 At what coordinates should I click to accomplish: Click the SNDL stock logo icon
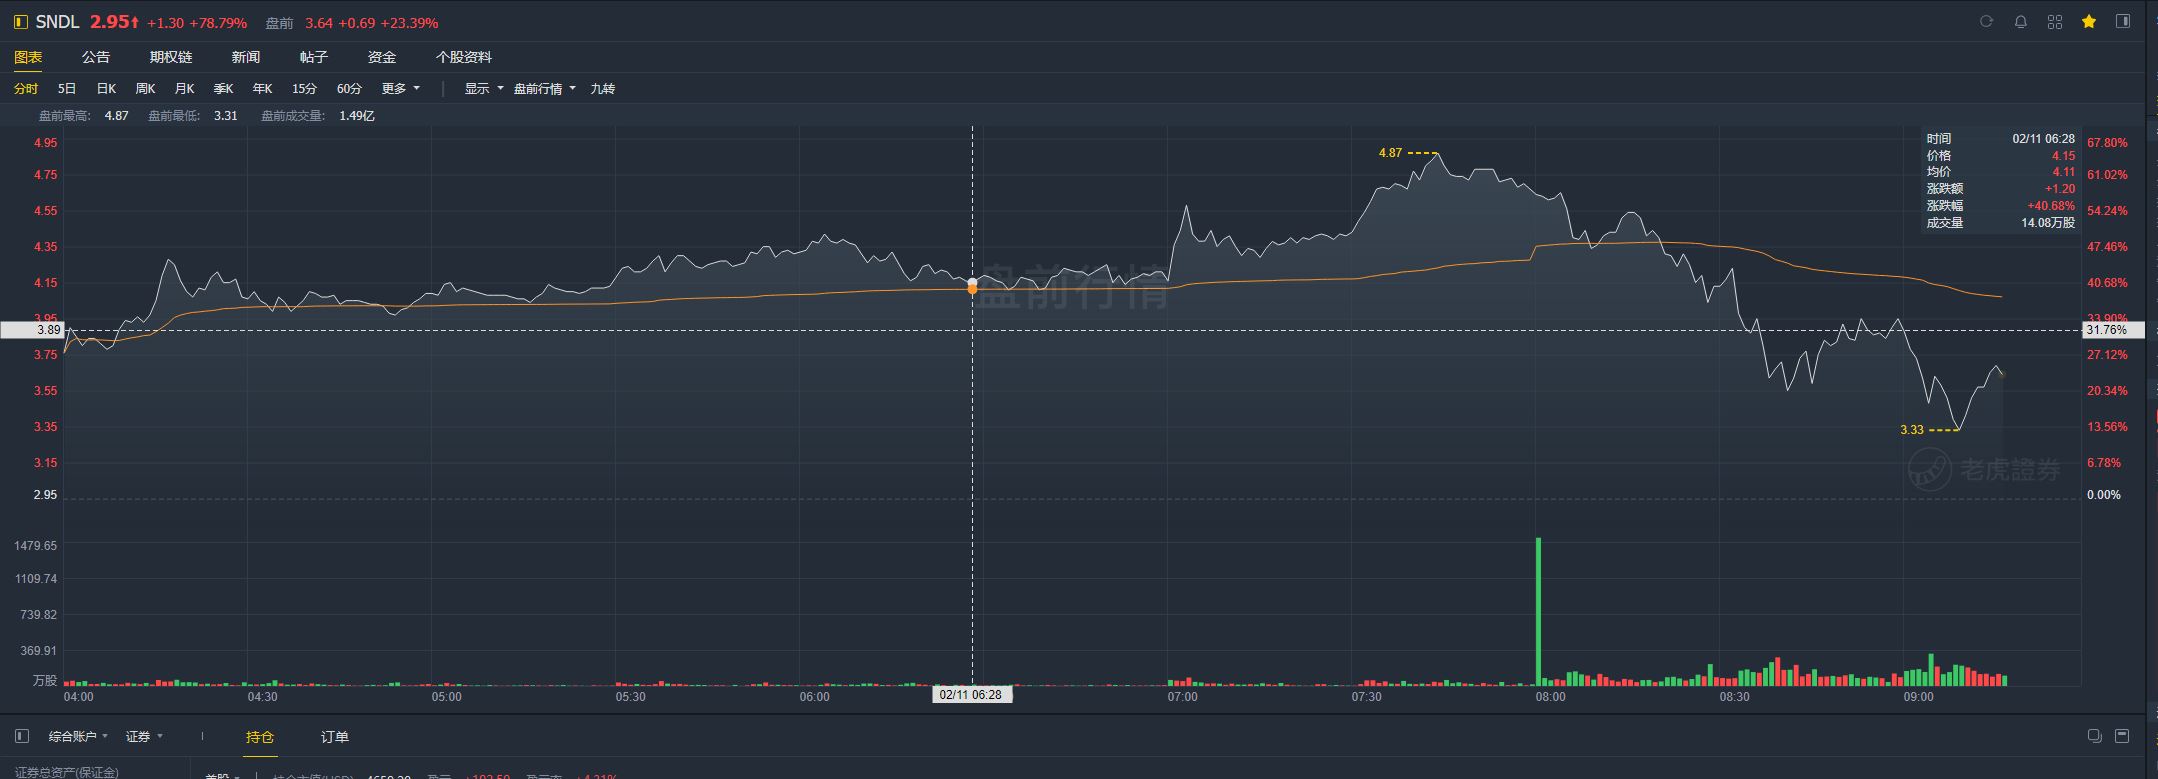click(20, 22)
